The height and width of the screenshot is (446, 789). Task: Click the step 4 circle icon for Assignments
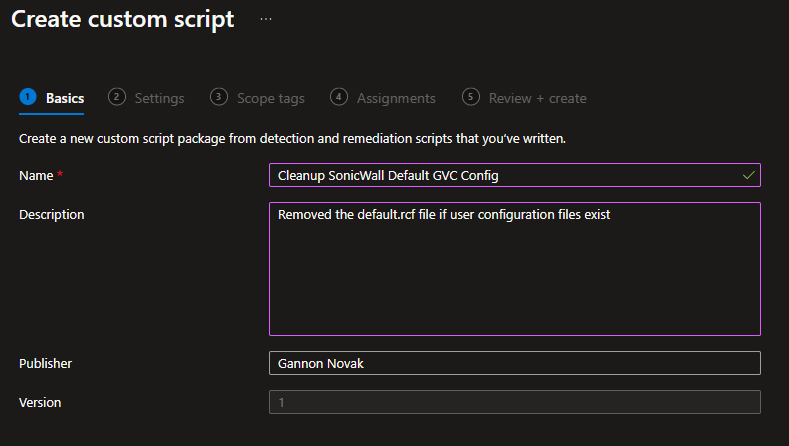339,97
